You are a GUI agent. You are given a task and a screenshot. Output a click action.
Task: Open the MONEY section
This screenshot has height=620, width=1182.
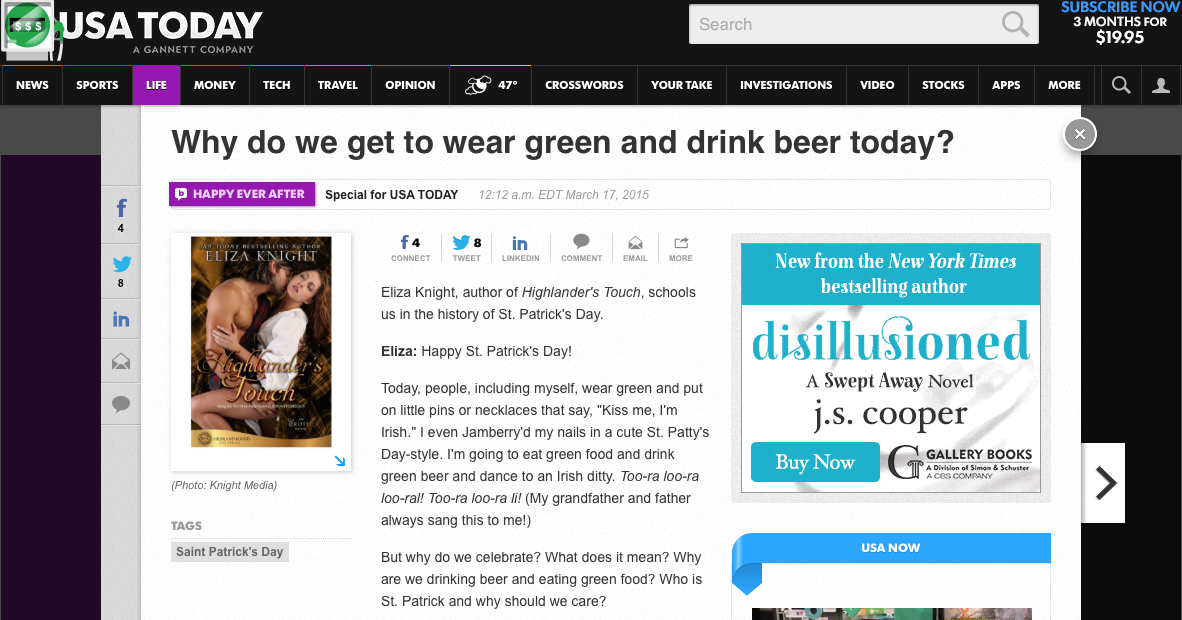click(x=215, y=85)
